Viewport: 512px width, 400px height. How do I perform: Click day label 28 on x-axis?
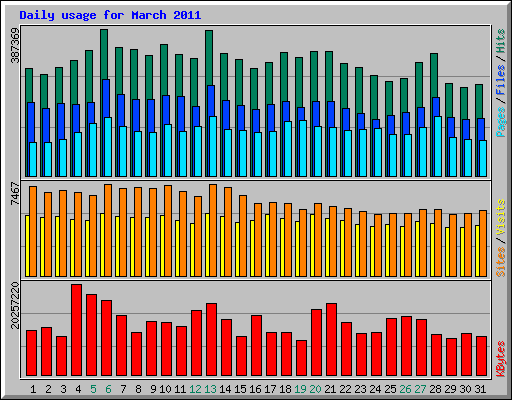[x=435, y=389]
